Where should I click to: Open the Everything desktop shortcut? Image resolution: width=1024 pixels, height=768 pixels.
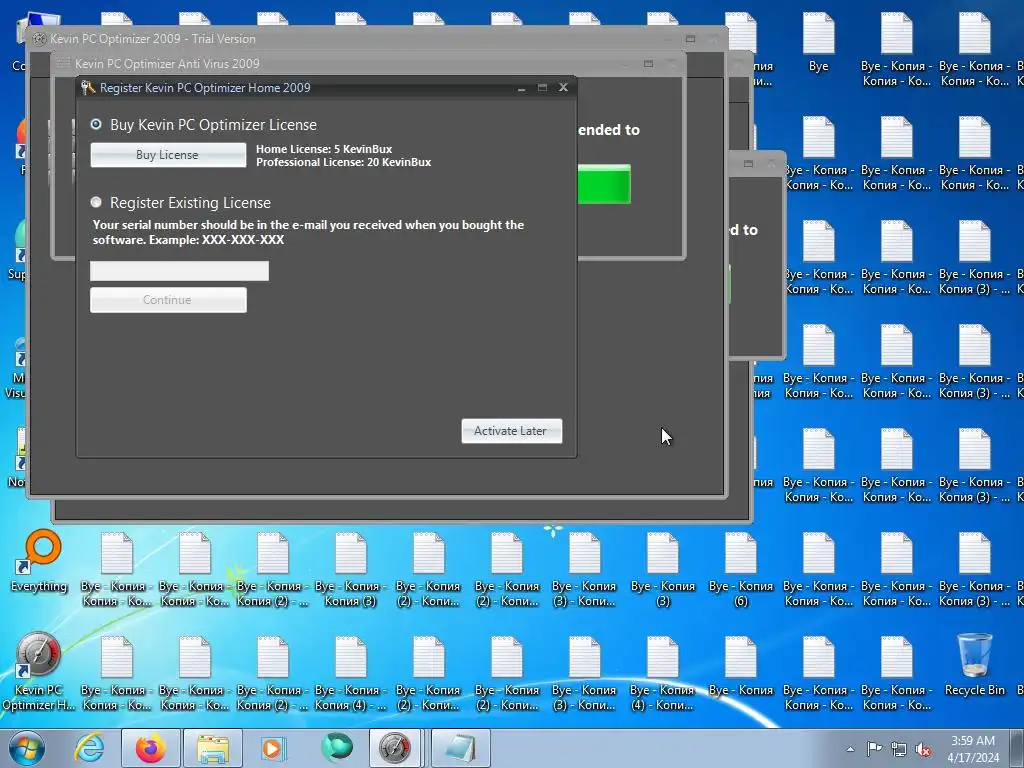39,562
